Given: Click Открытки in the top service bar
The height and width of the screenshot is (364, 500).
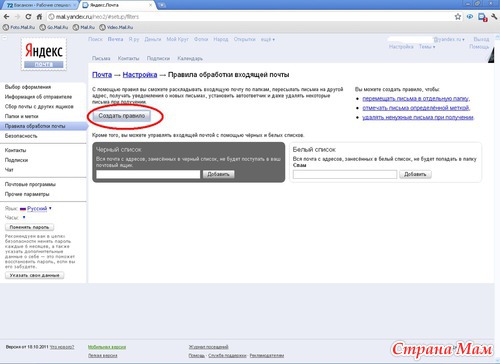Looking at the screenshot, I should point(244,39).
